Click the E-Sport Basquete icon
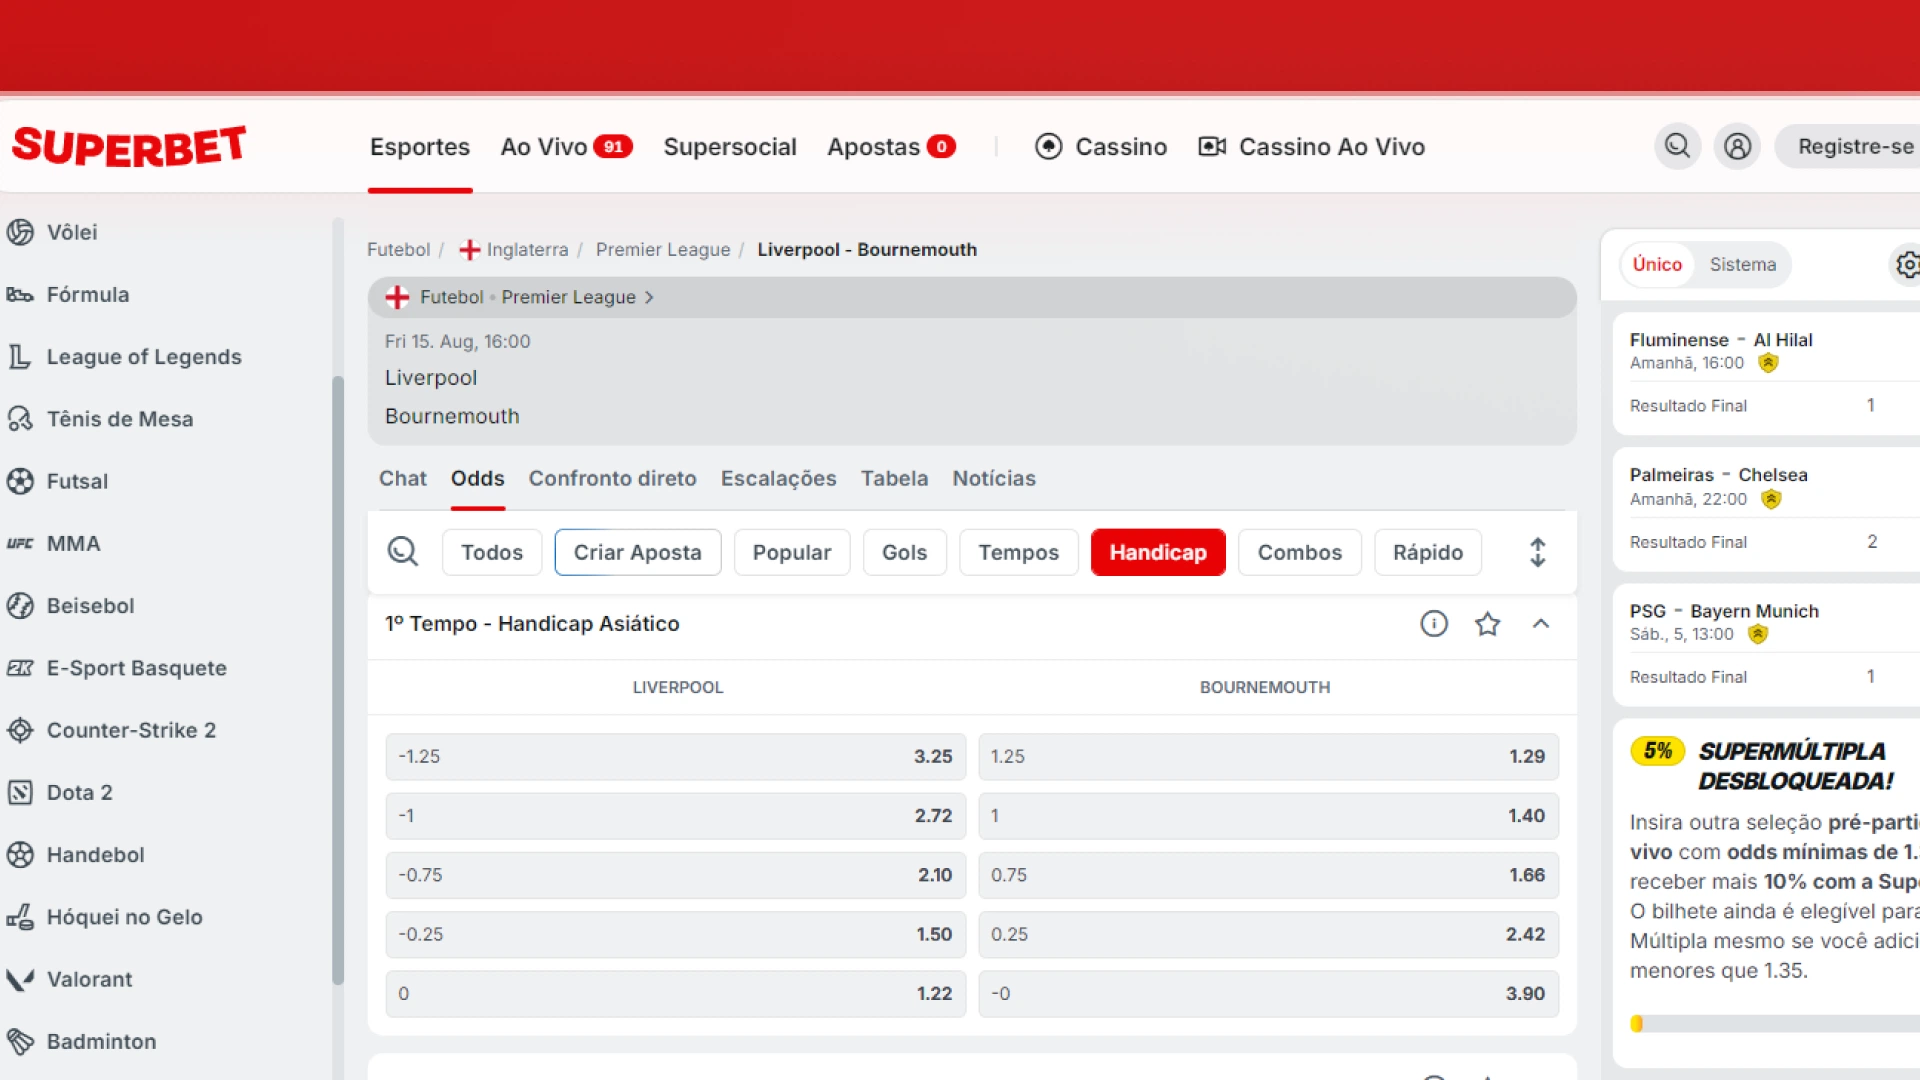This screenshot has width=1920, height=1080. tap(20, 668)
